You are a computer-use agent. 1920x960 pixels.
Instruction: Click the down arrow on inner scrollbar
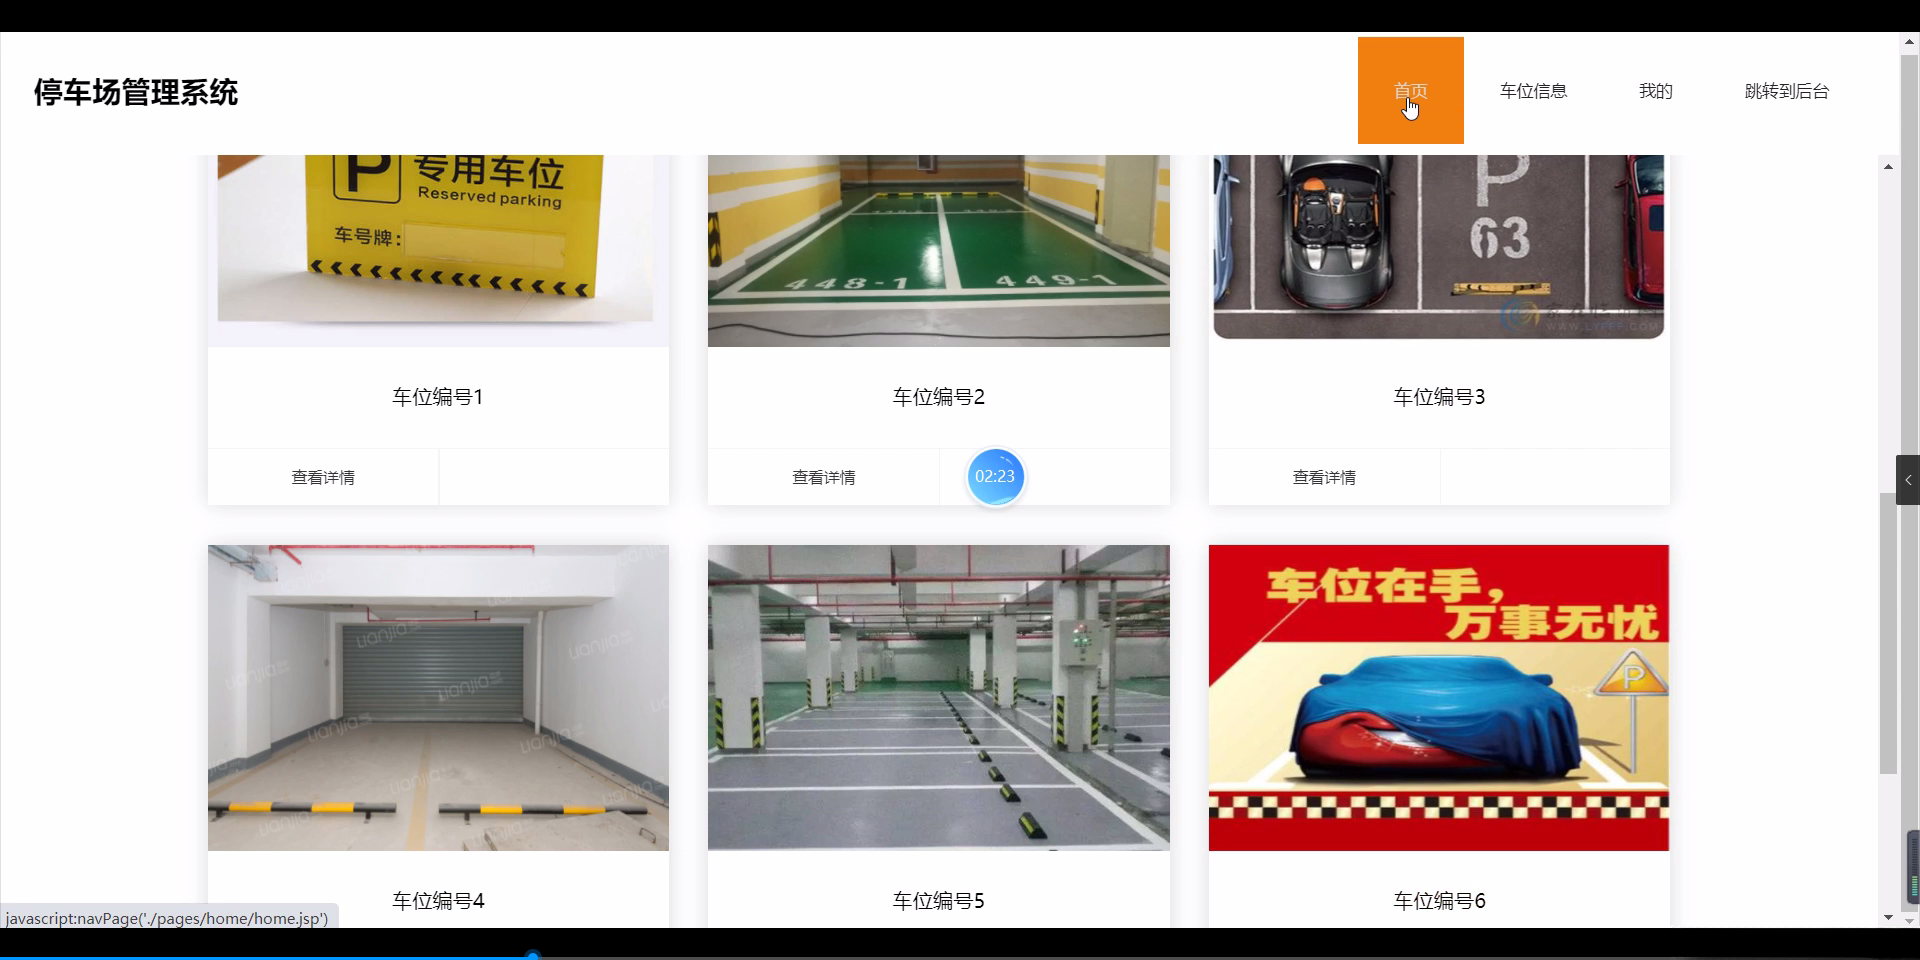tap(1888, 917)
